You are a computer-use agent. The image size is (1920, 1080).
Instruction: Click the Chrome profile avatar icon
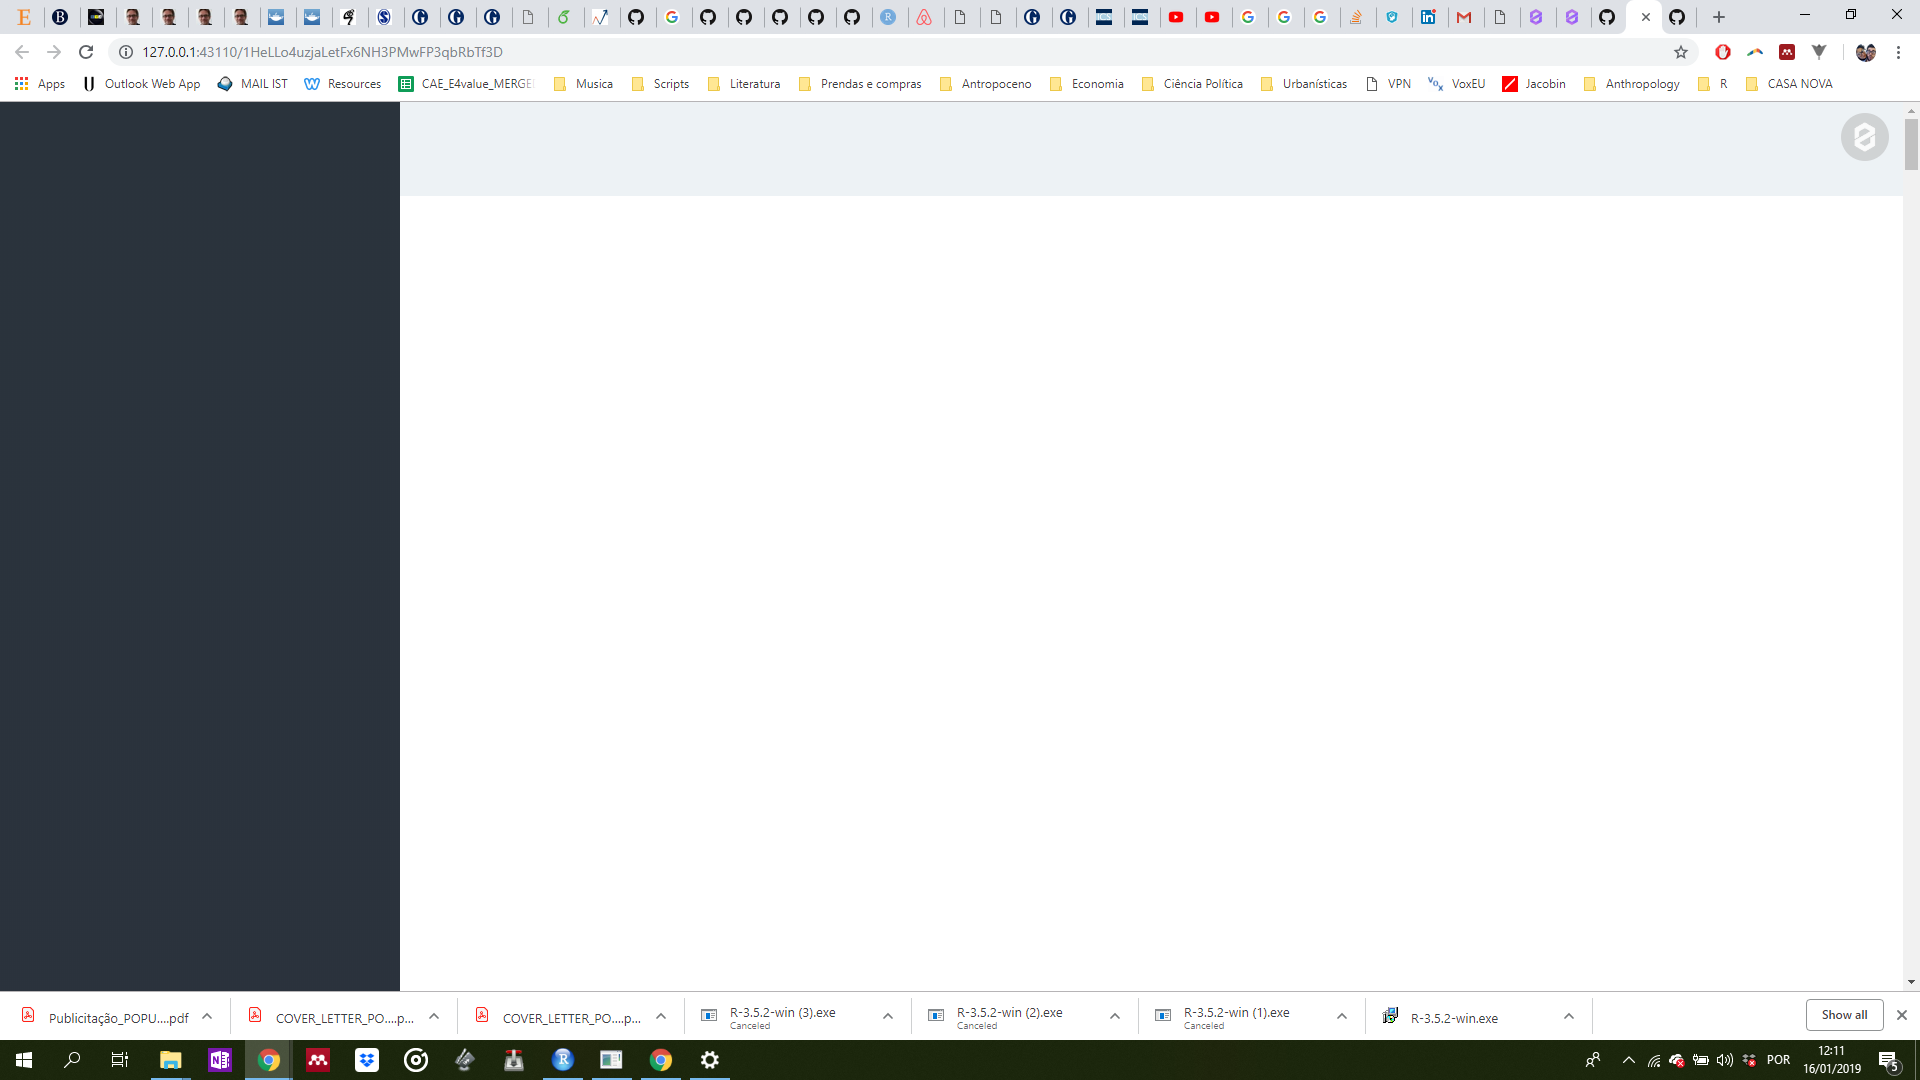(1866, 52)
